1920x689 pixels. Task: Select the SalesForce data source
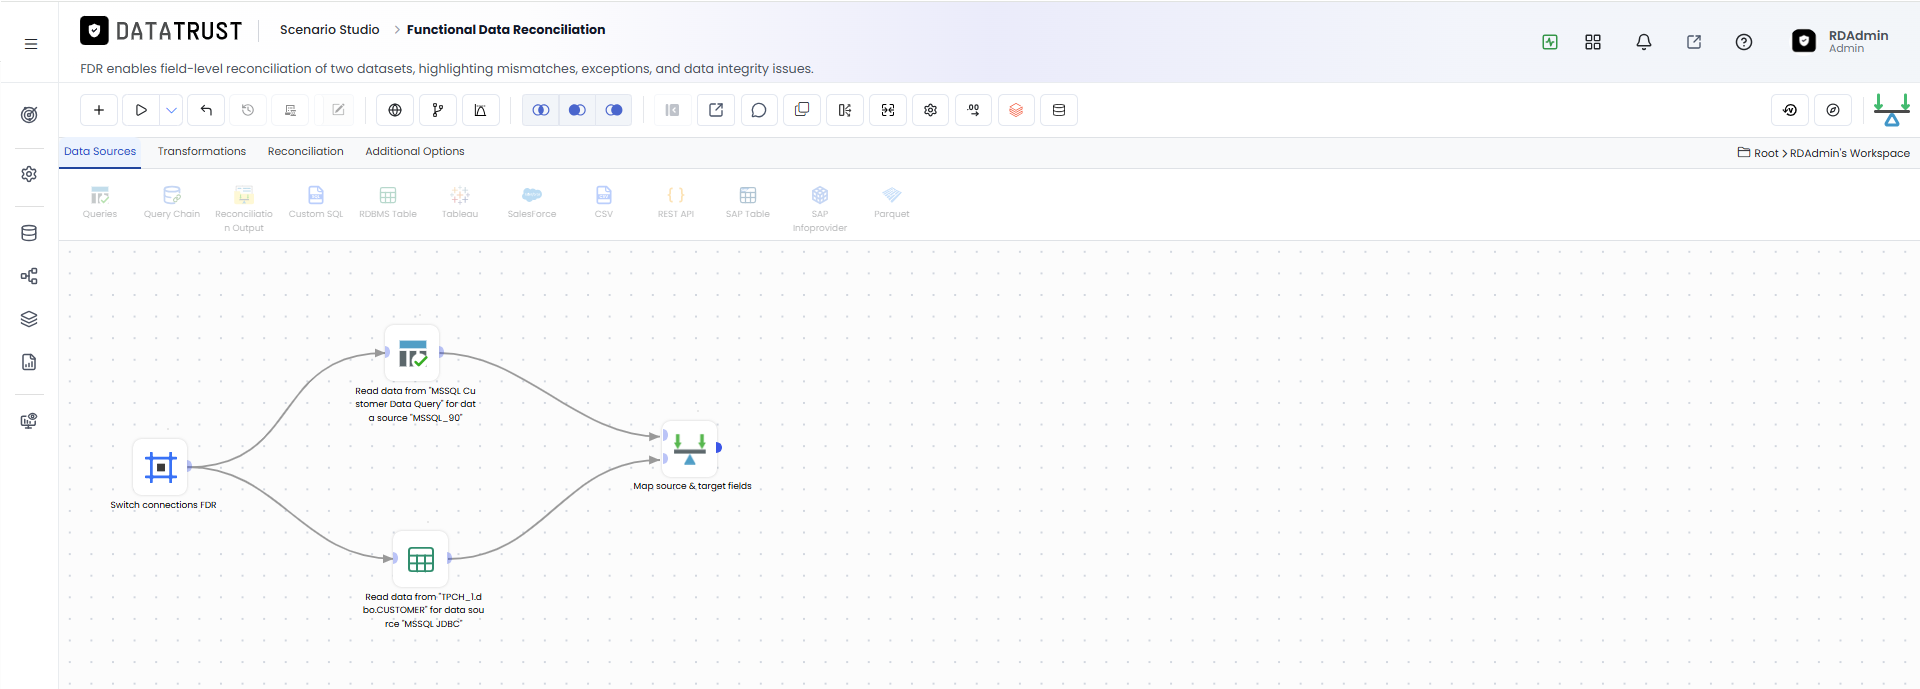click(x=532, y=202)
